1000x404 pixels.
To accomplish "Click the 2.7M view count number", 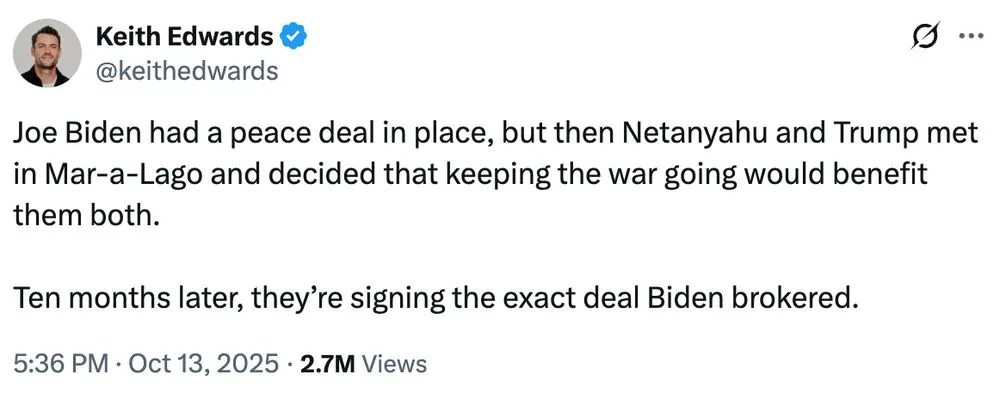I will (x=327, y=363).
